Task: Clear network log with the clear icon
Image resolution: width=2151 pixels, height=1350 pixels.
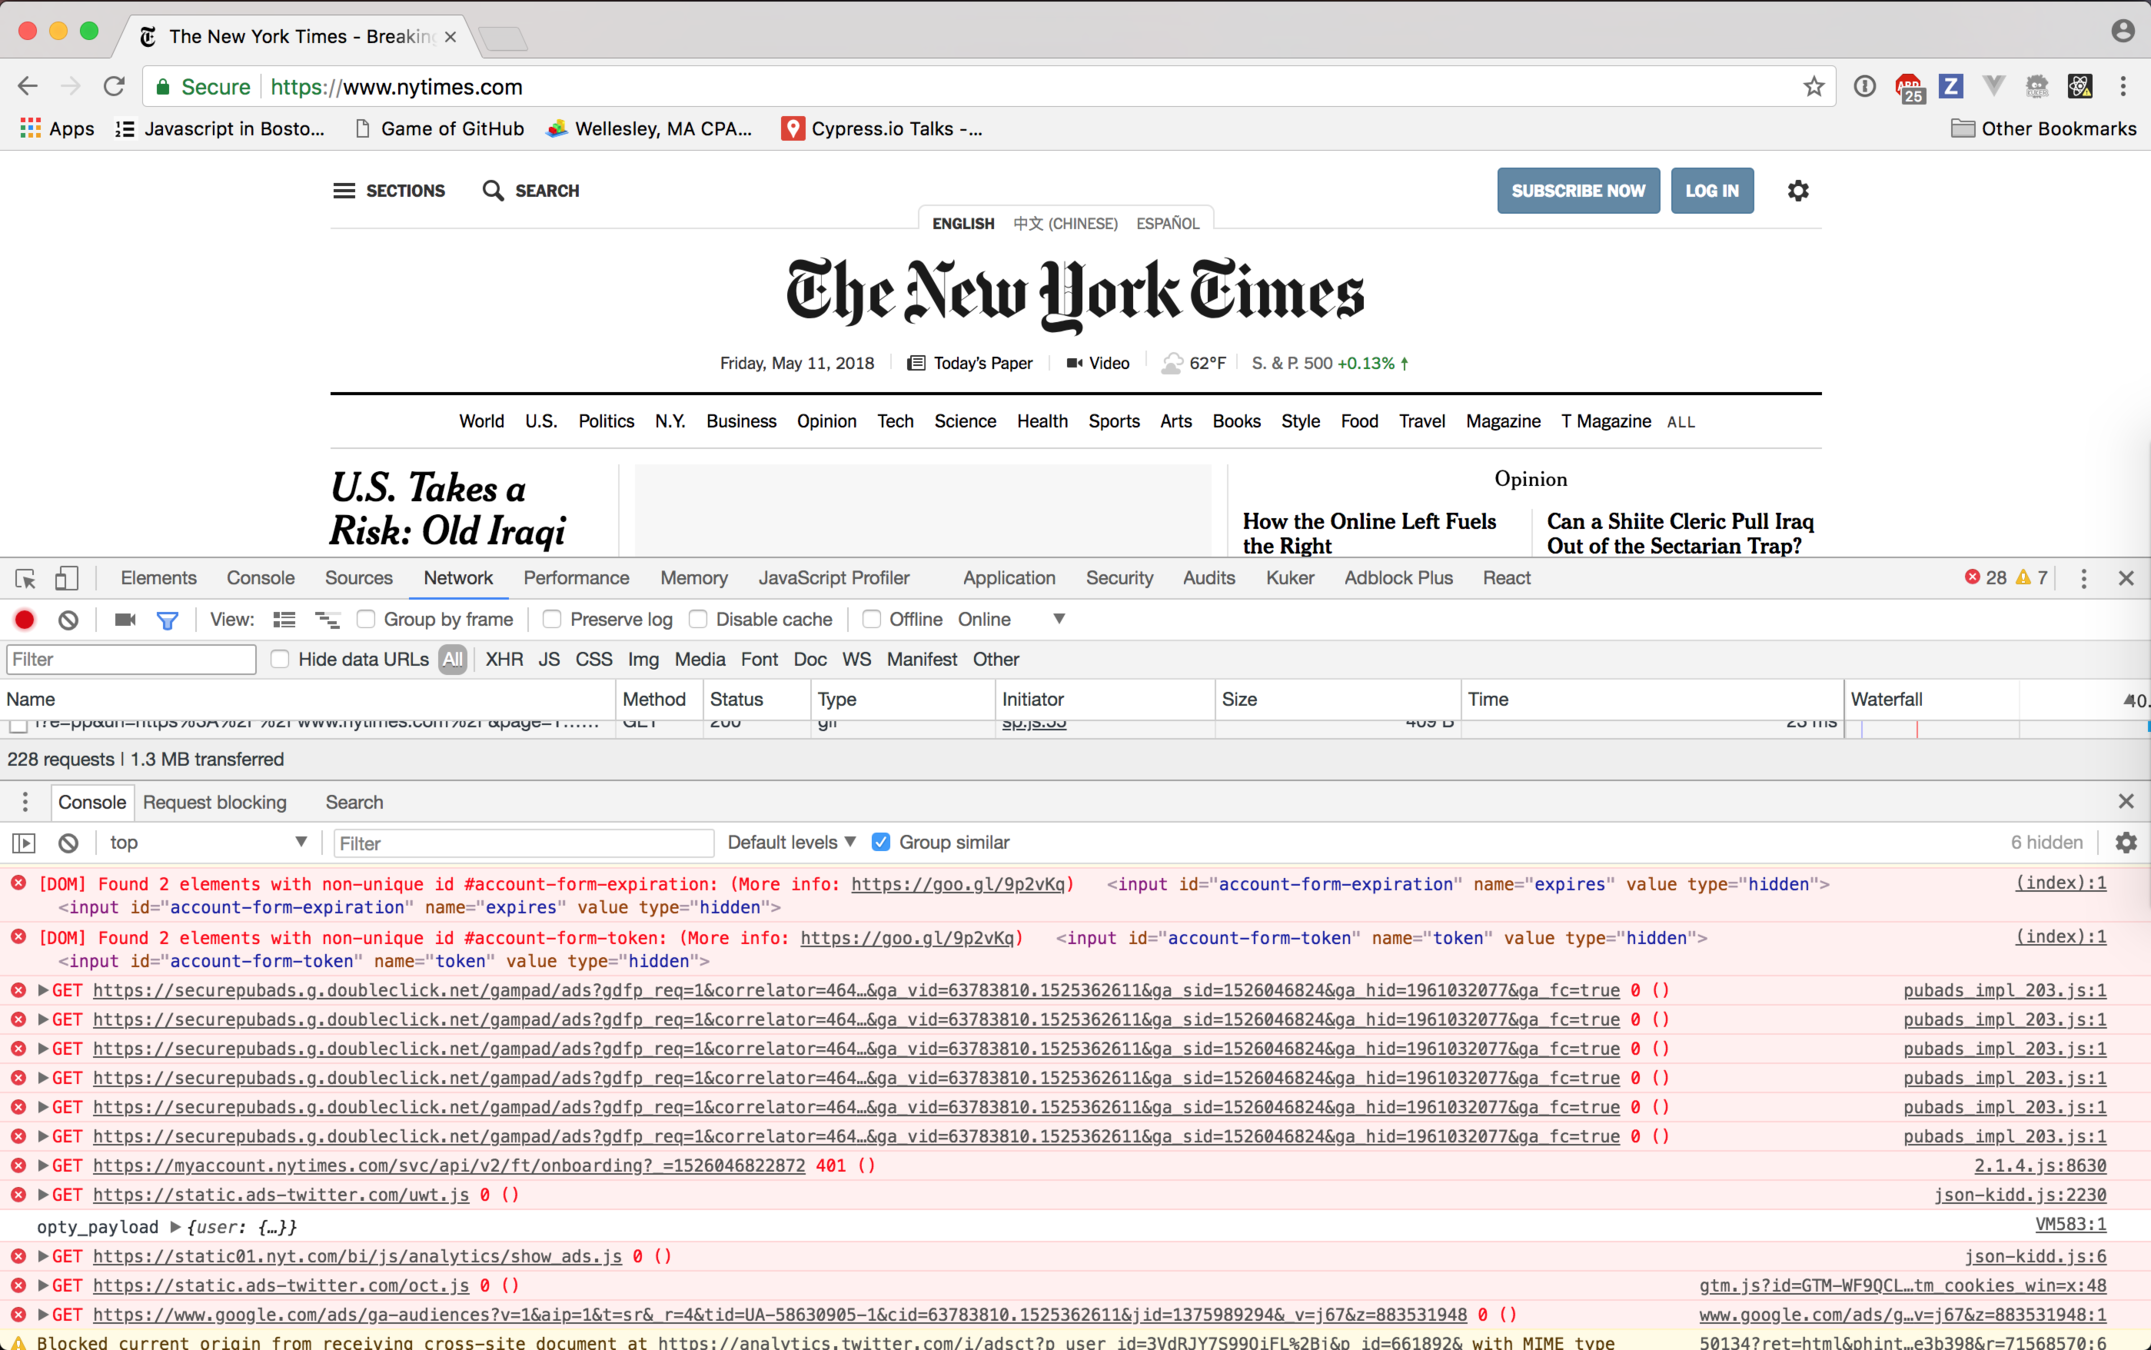Action: click(68, 620)
